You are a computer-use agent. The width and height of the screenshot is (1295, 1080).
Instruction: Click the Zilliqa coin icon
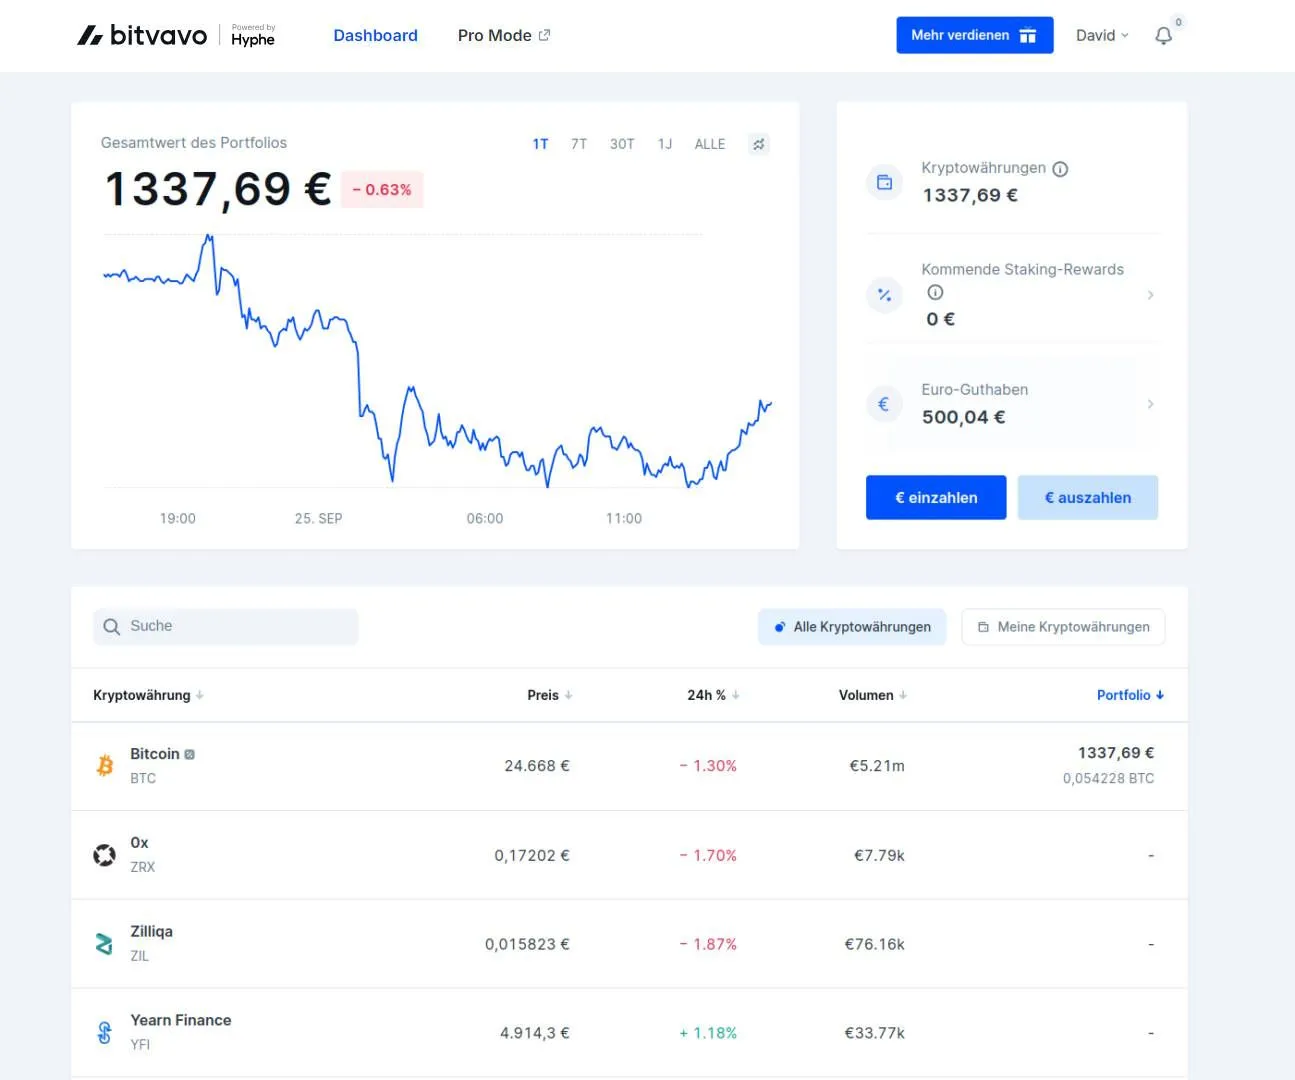pos(104,943)
